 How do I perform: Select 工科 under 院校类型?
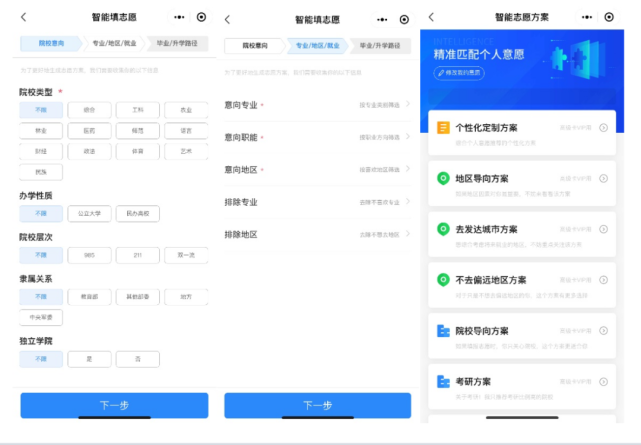(x=138, y=110)
